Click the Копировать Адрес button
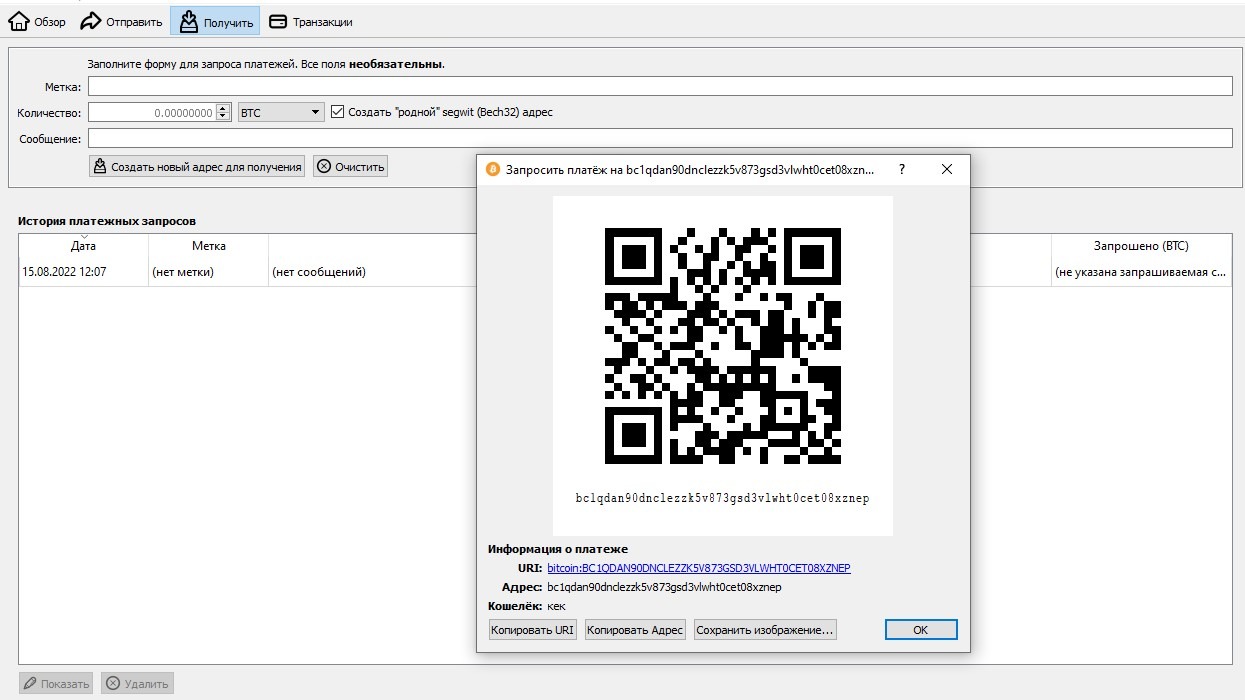1245x700 pixels. pos(635,630)
